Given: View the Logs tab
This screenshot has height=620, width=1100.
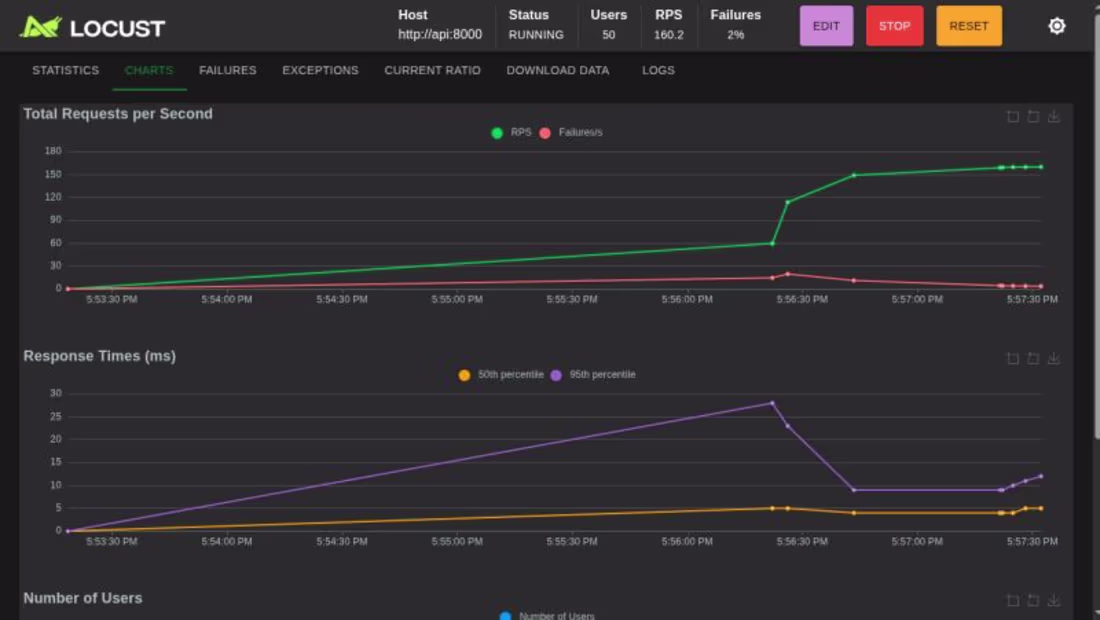Looking at the screenshot, I should [x=658, y=70].
